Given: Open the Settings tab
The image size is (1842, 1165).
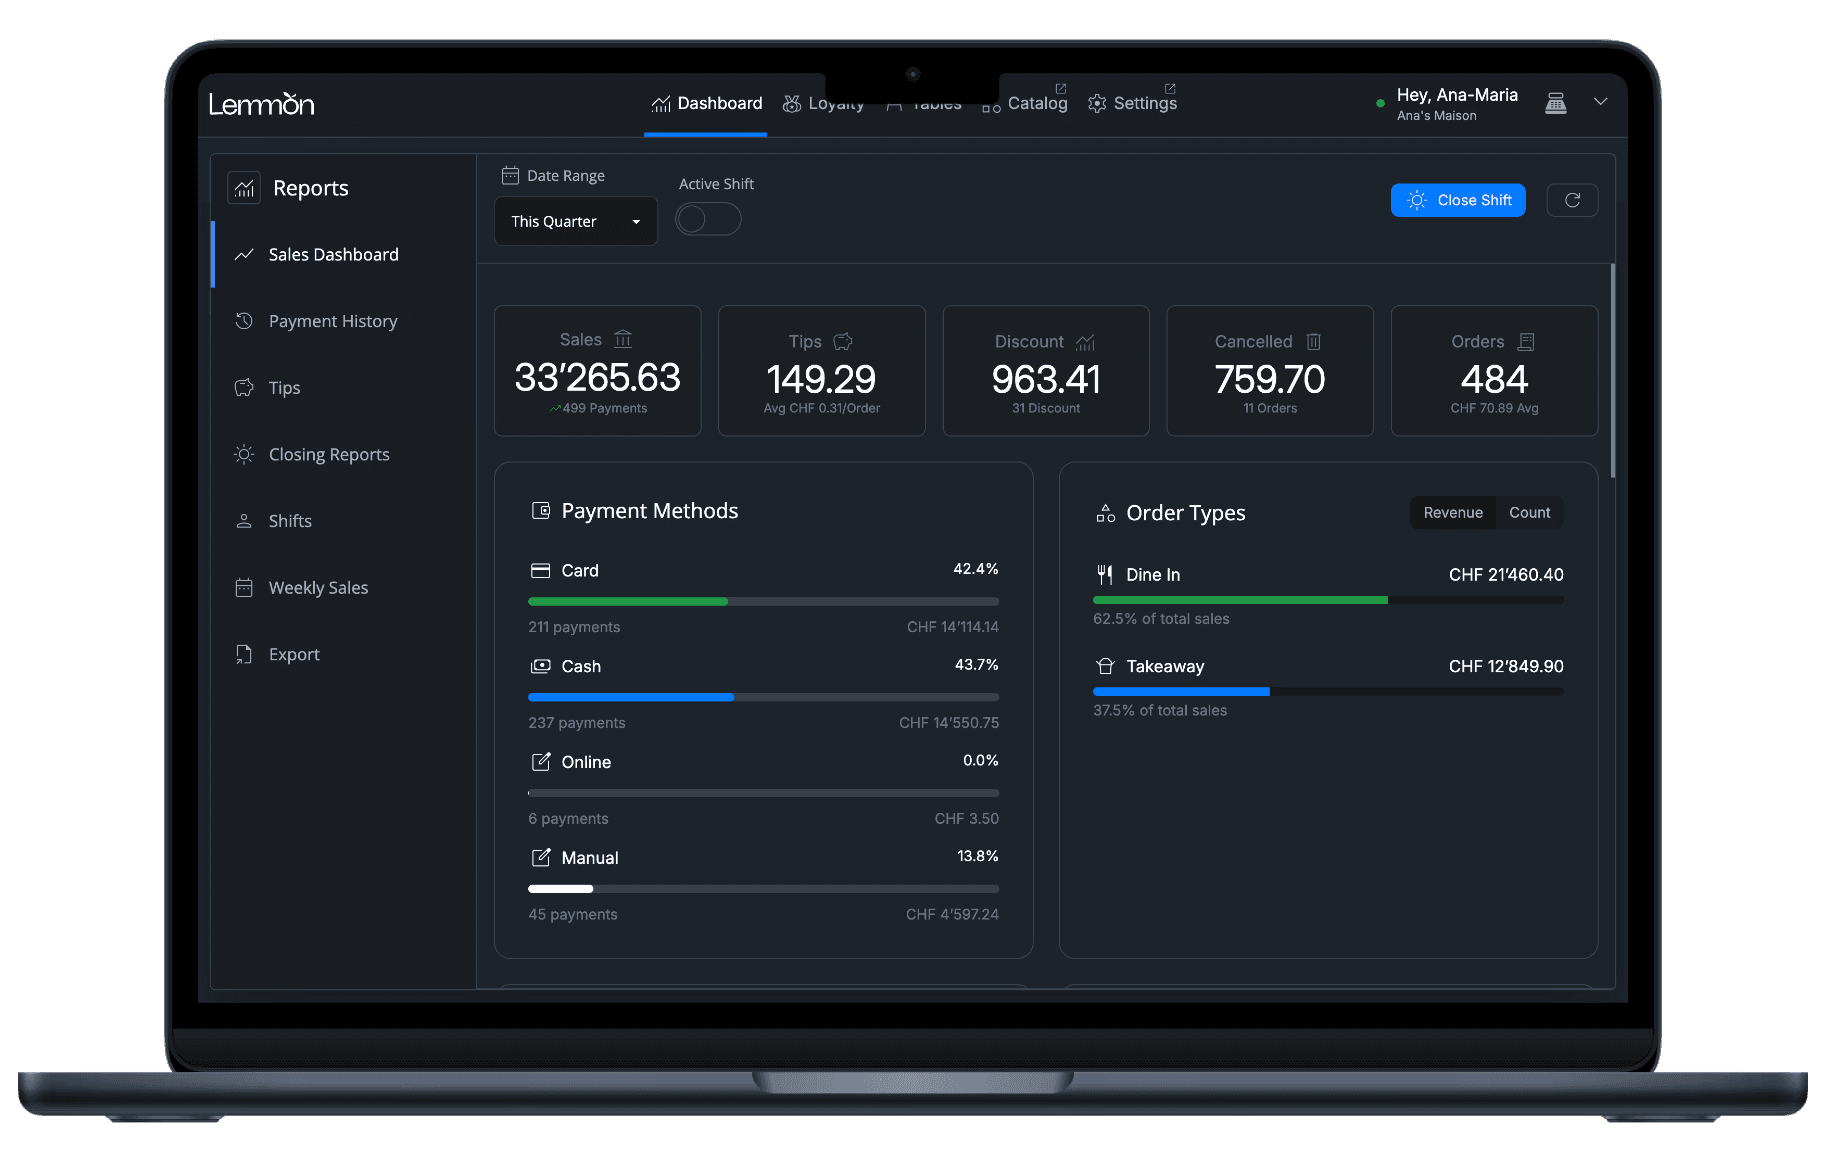Looking at the screenshot, I should click(x=1132, y=104).
